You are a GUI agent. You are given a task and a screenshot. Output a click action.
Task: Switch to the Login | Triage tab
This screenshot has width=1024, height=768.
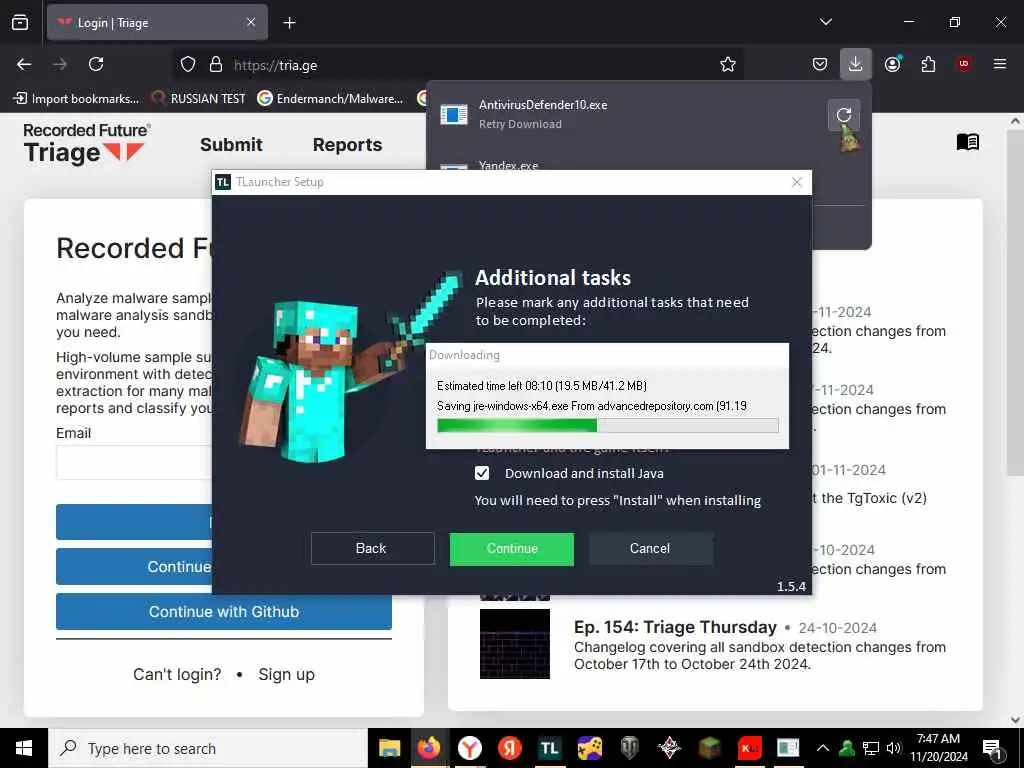tap(157, 23)
